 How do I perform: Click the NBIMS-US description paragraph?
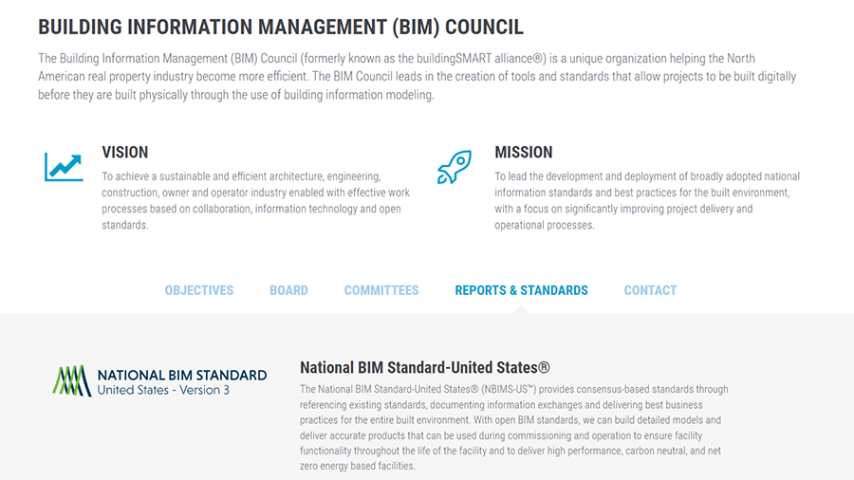(514, 428)
